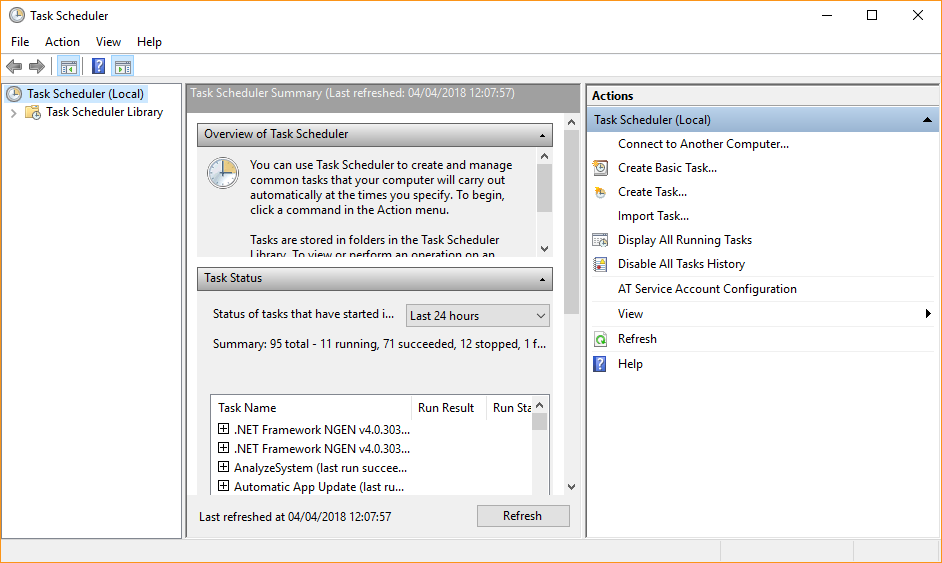Click the Refresh button at bottom of summary
Viewport: 942px width, 563px height.
click(x=523, y=516)
